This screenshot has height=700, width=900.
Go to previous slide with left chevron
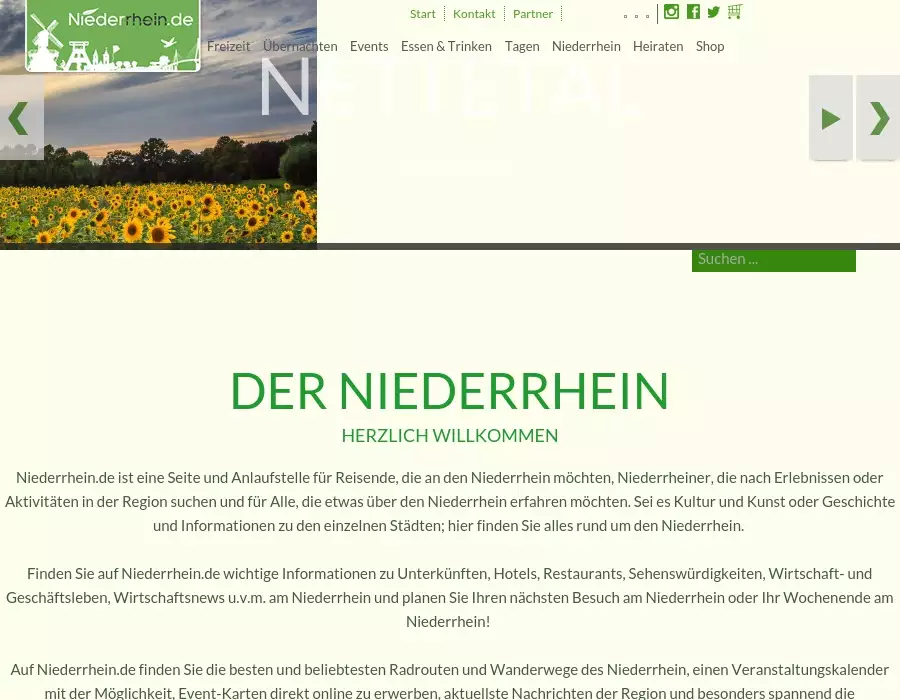pos(20,118)
